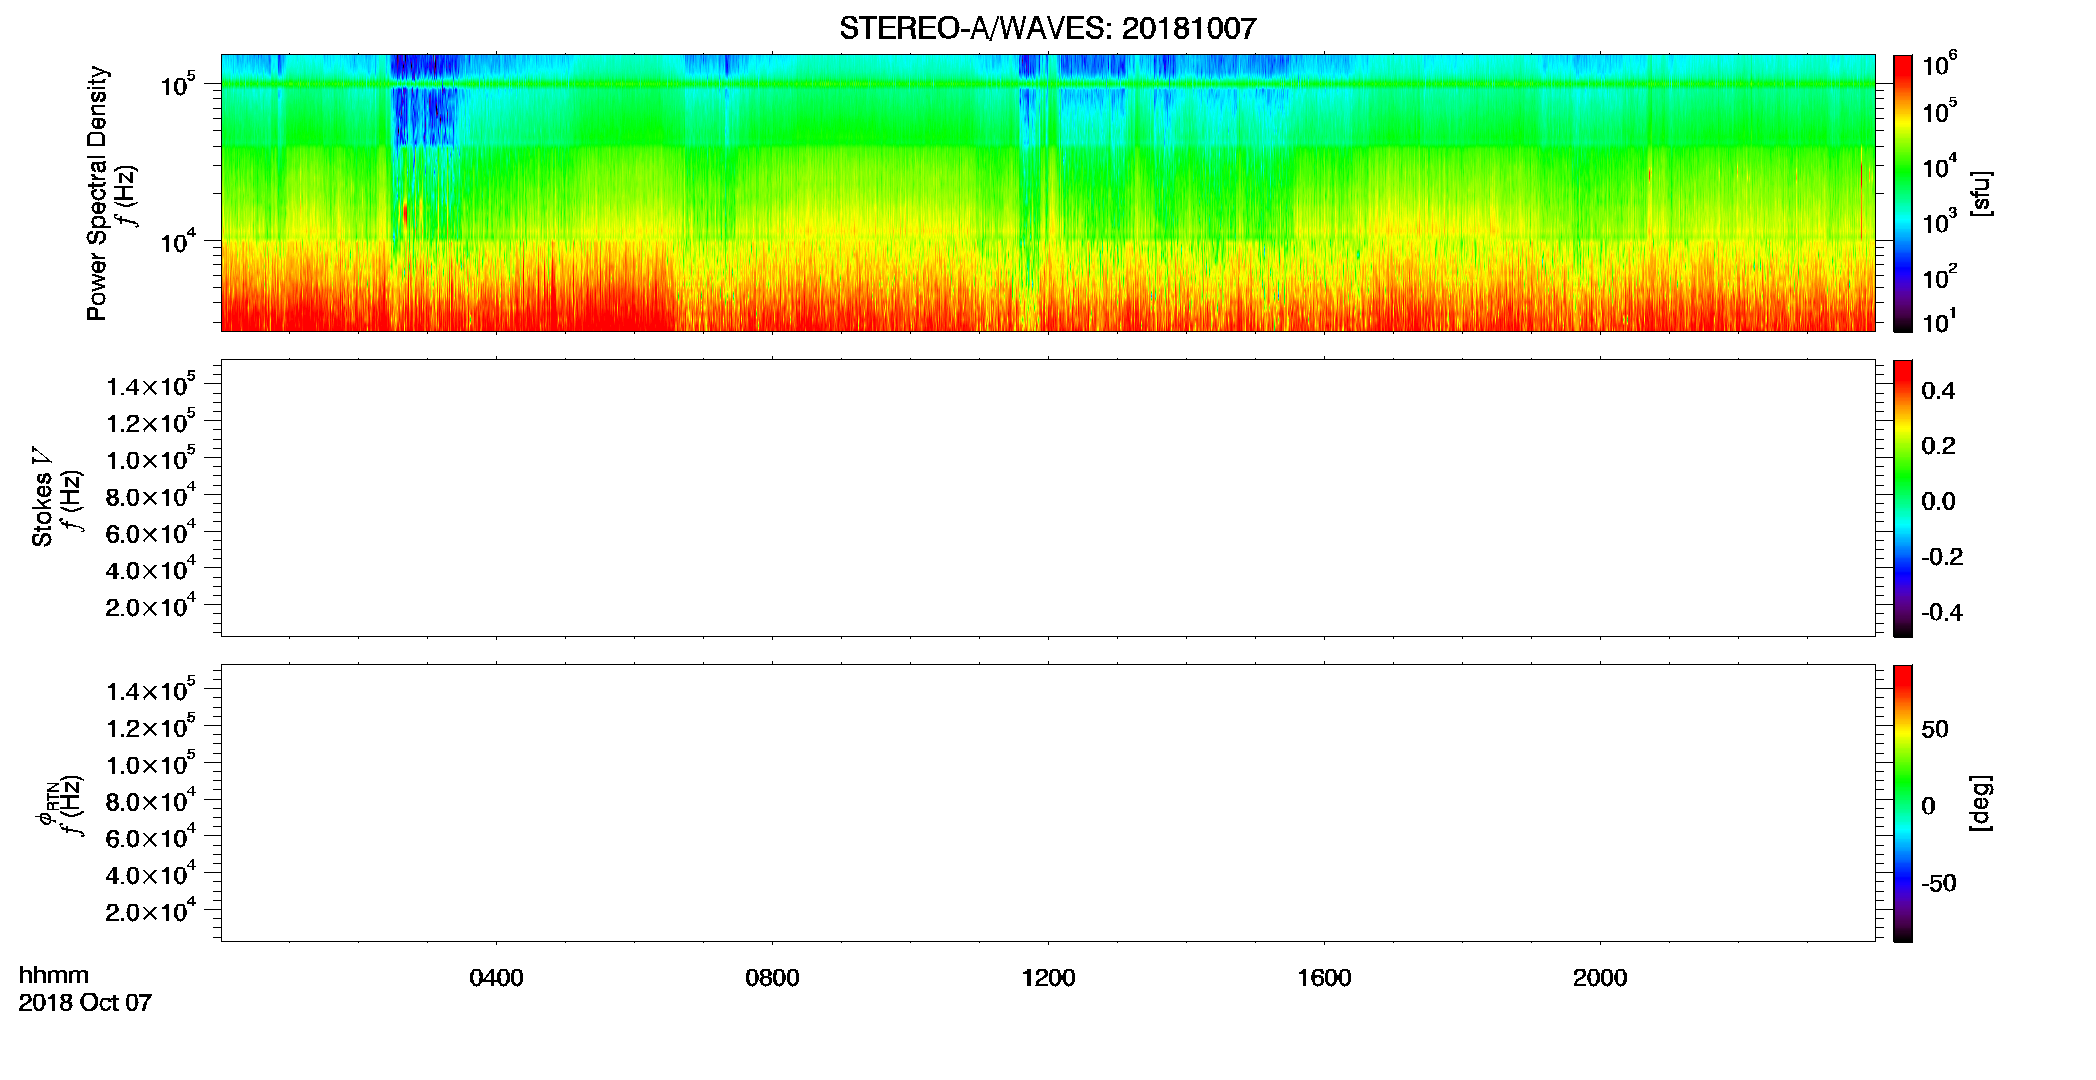Click the hhmm time axis label
2096x1080 pixels.
(54, 975)
